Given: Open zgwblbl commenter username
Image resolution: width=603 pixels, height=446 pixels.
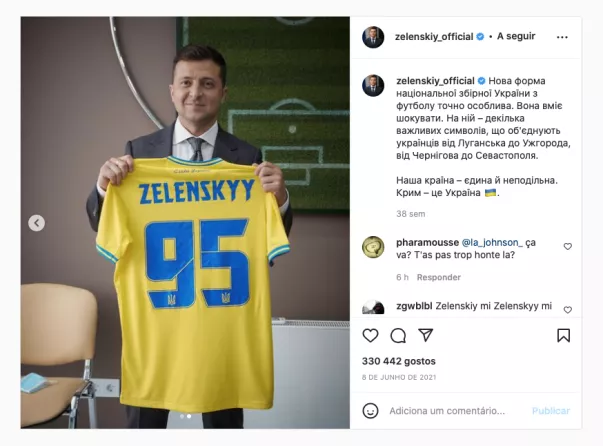Looking at the screenshot, I should (x=414, y=306).
